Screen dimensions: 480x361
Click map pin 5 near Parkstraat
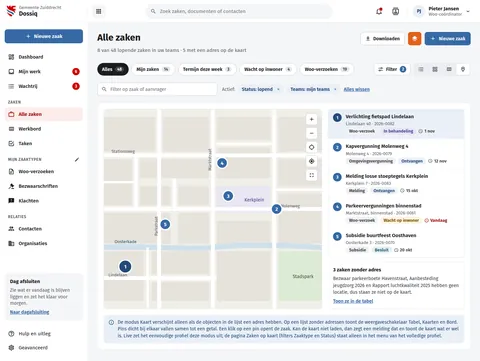pos(165,224)
